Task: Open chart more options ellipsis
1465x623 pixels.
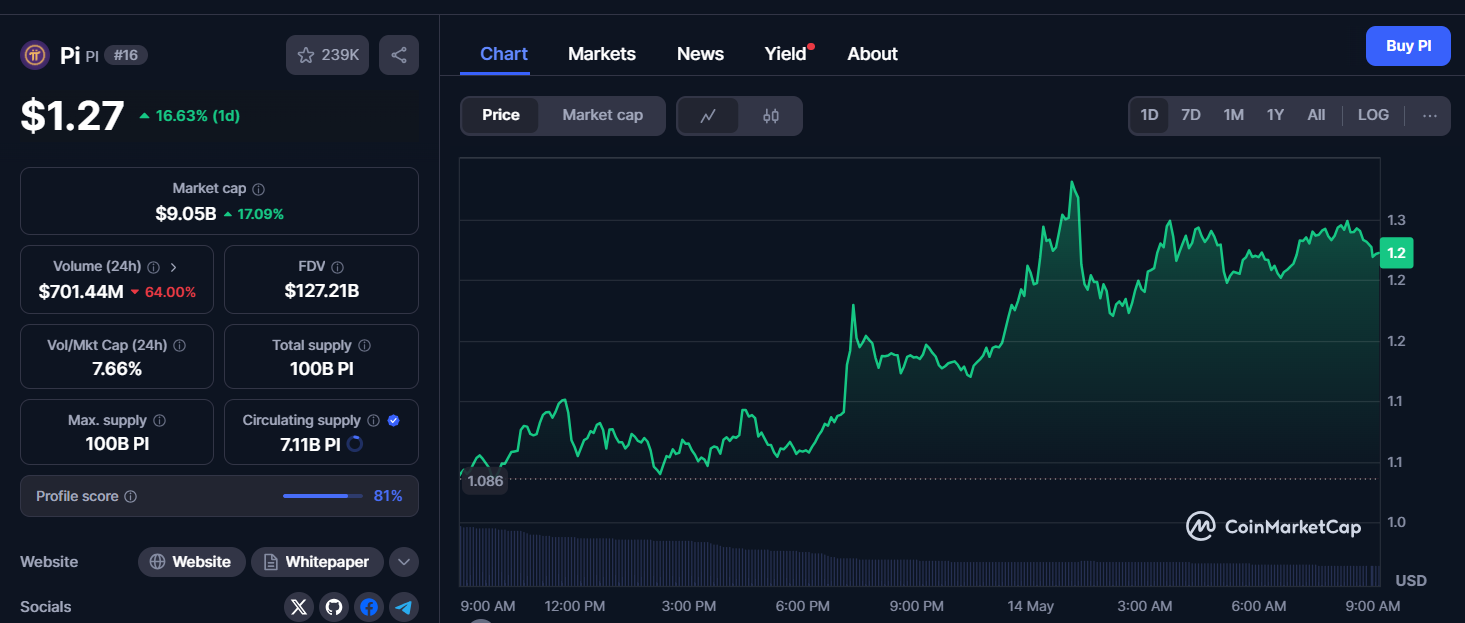Action: 1430,116
